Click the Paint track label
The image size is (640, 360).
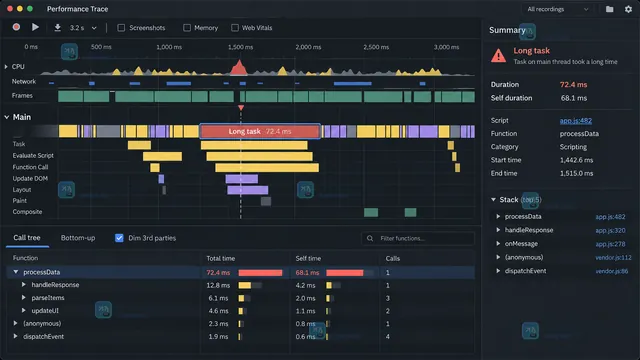point(20,201)
